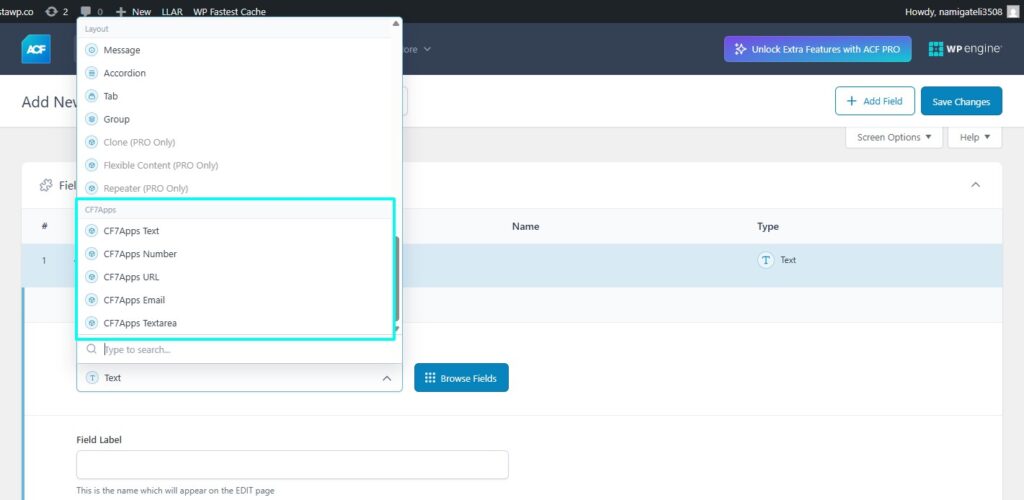Screen dimensions: 1024x500
Task: Collapse the Fields panel with chevron
Action: click(x=976, y=185)
